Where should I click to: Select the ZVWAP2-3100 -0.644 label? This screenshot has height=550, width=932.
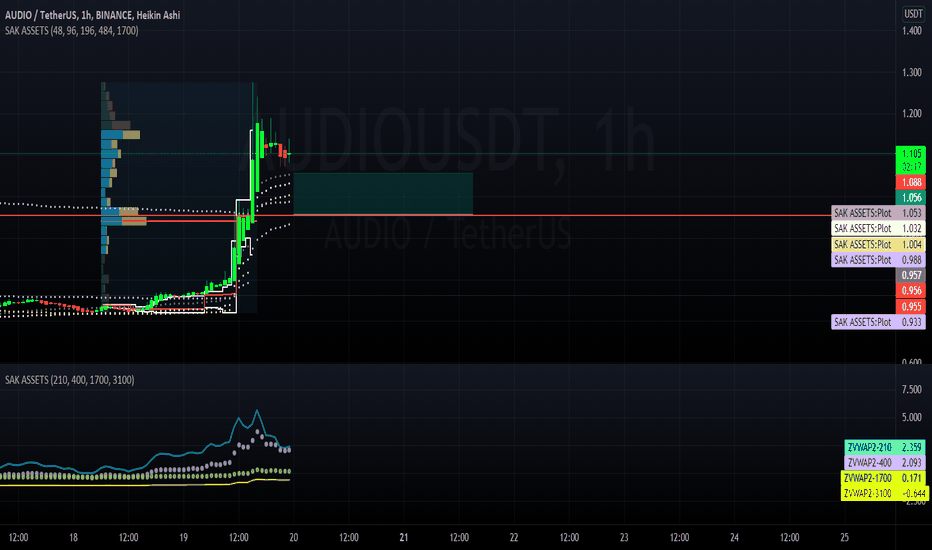(885, 494)
